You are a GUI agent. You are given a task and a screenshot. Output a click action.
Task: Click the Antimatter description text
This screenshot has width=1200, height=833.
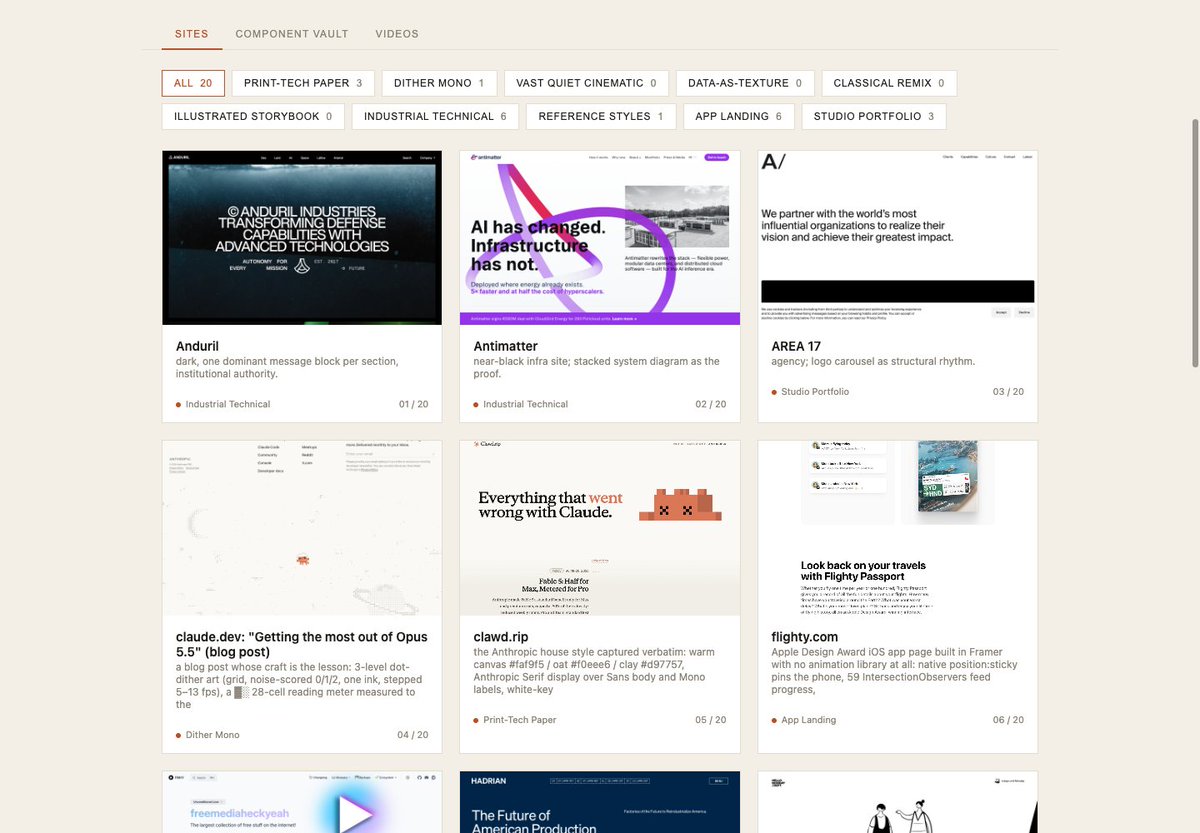(x=597, y=368)
